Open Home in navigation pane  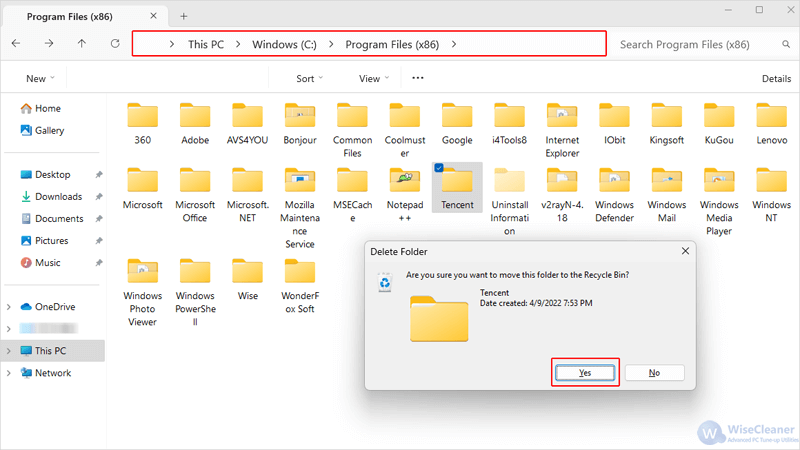(x=40, y=108)
